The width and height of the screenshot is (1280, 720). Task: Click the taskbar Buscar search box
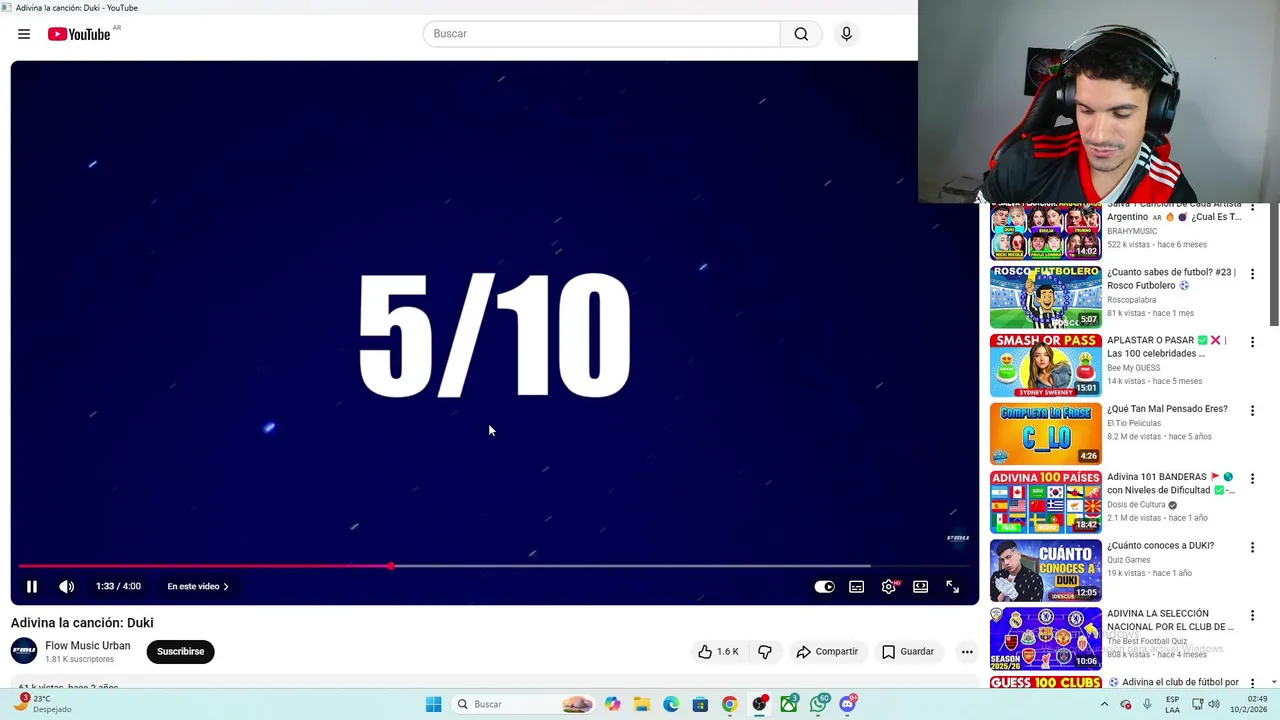(x=523, y=704)
